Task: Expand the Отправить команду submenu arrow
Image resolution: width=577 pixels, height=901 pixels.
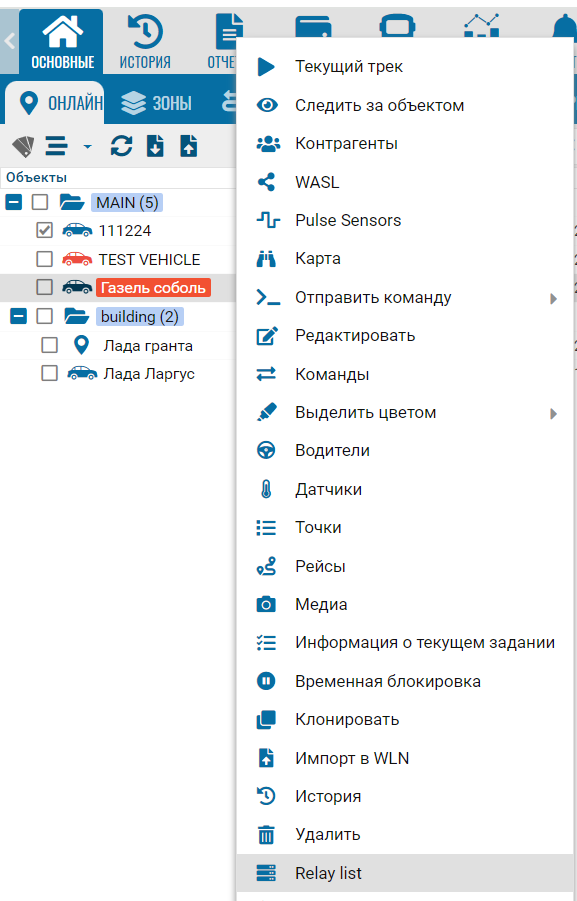Action: pyautogui.click(x=553, y=298)
